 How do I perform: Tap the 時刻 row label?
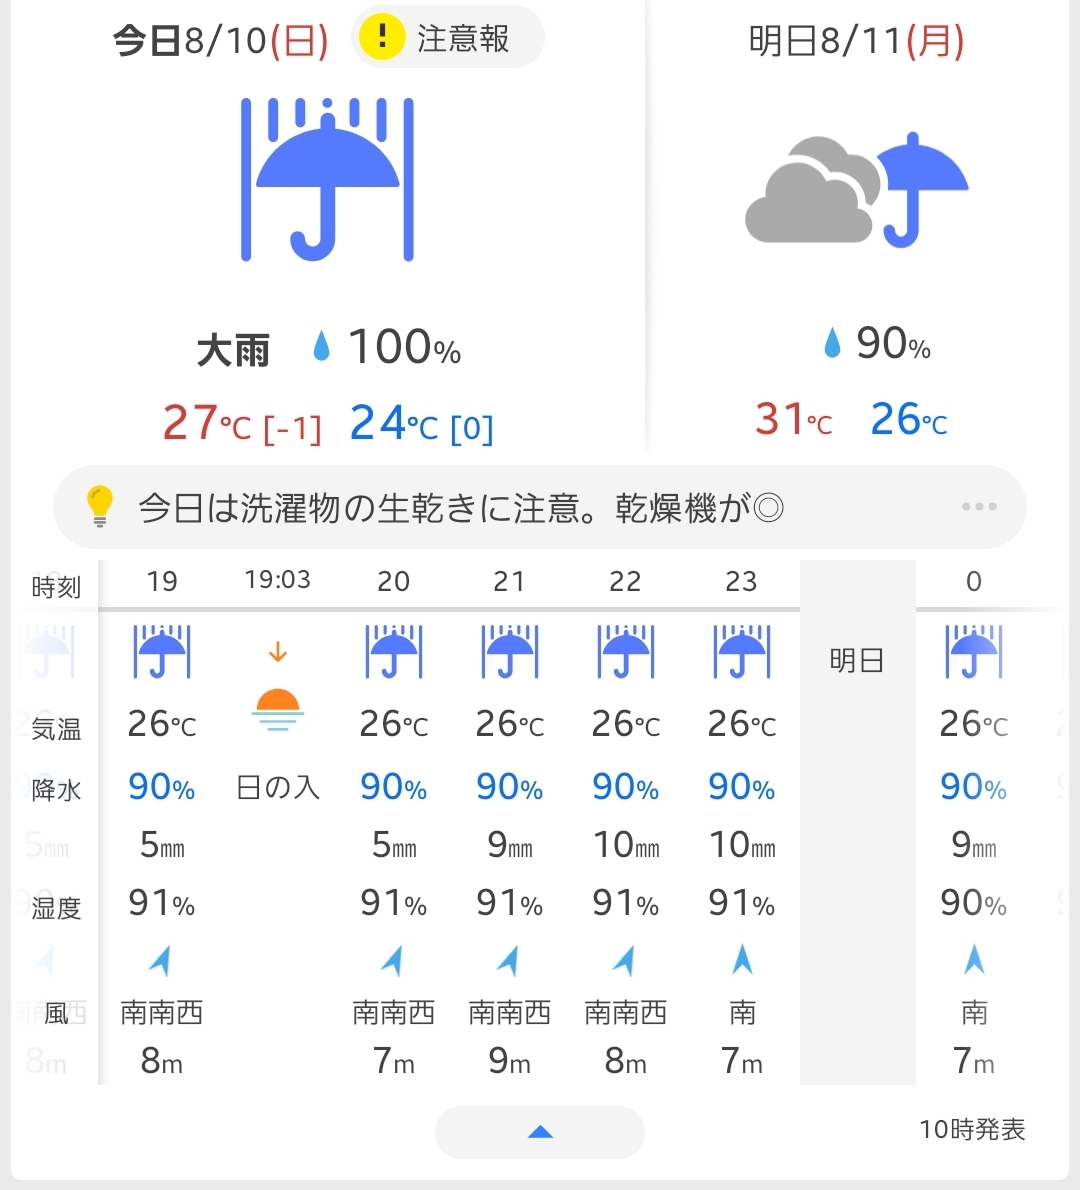click(x=55, y=587)
